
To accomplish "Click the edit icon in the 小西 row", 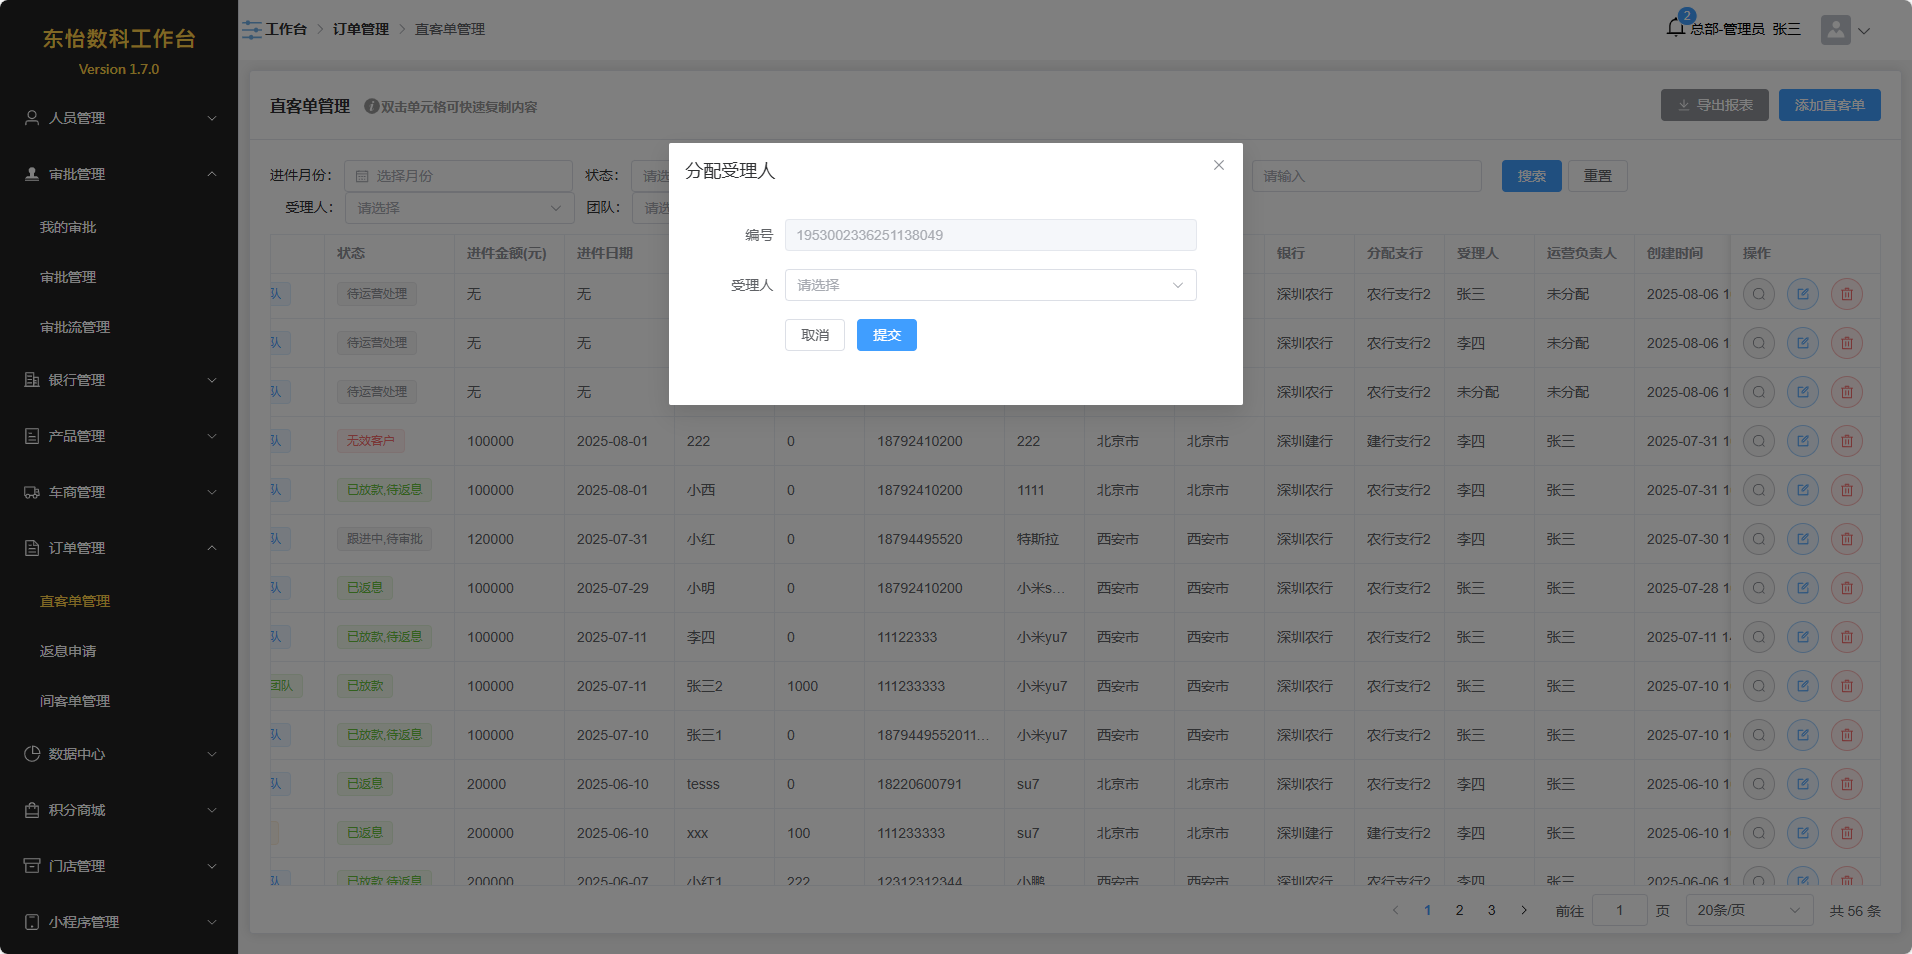I will pos(1802,490).
